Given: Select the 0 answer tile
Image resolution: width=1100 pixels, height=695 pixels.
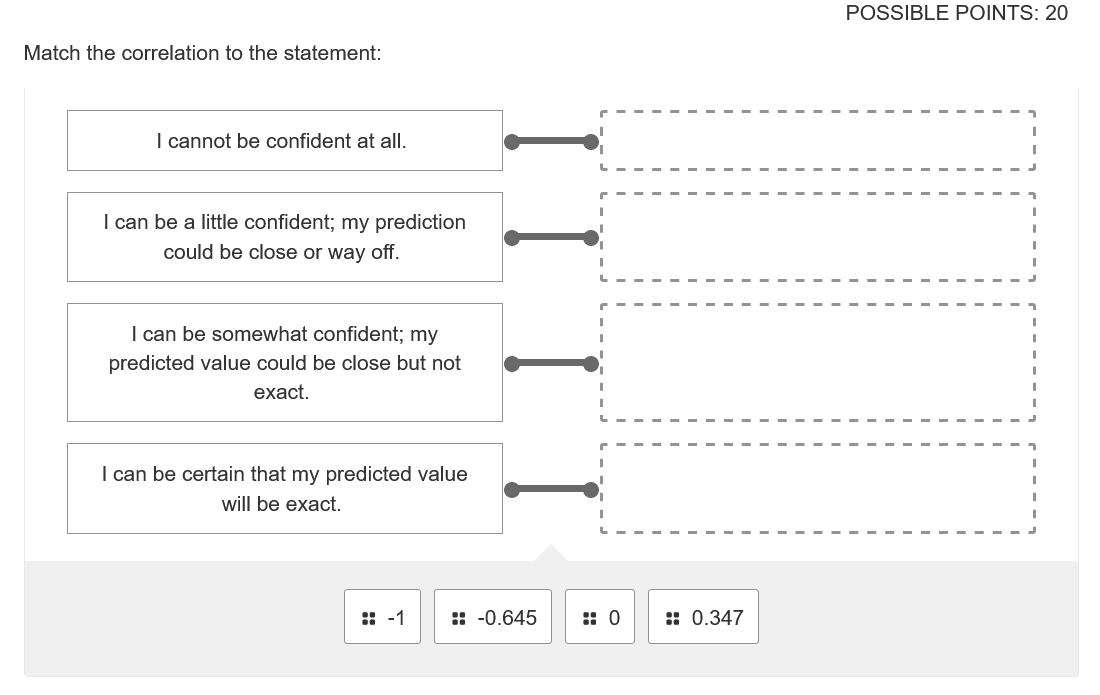Looking at the screenshot, I should coord(600,617).
